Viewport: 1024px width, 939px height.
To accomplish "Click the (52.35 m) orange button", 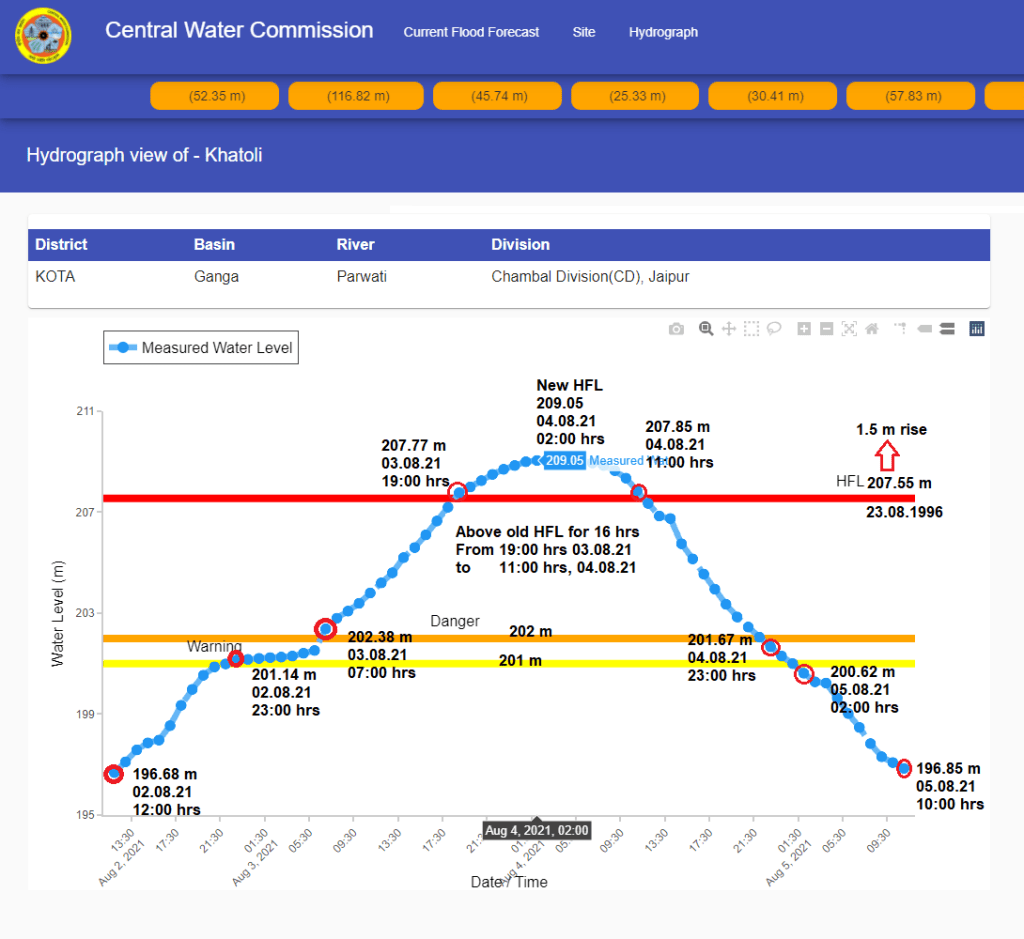I will pos(215,96).
